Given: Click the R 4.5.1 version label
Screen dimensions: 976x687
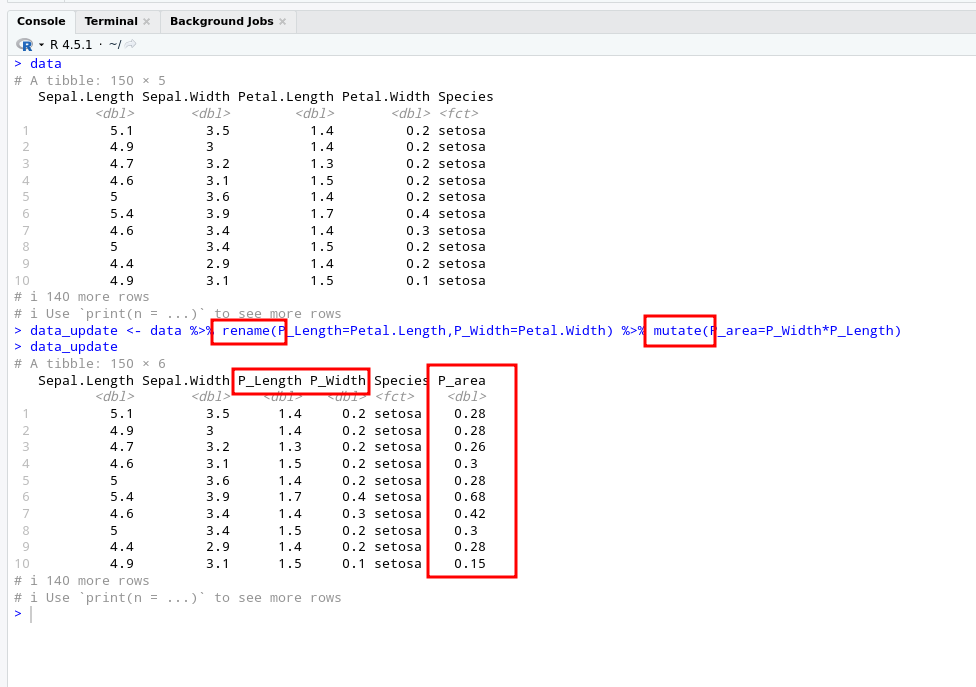Looking at the screenshot, I should [71, 44].
